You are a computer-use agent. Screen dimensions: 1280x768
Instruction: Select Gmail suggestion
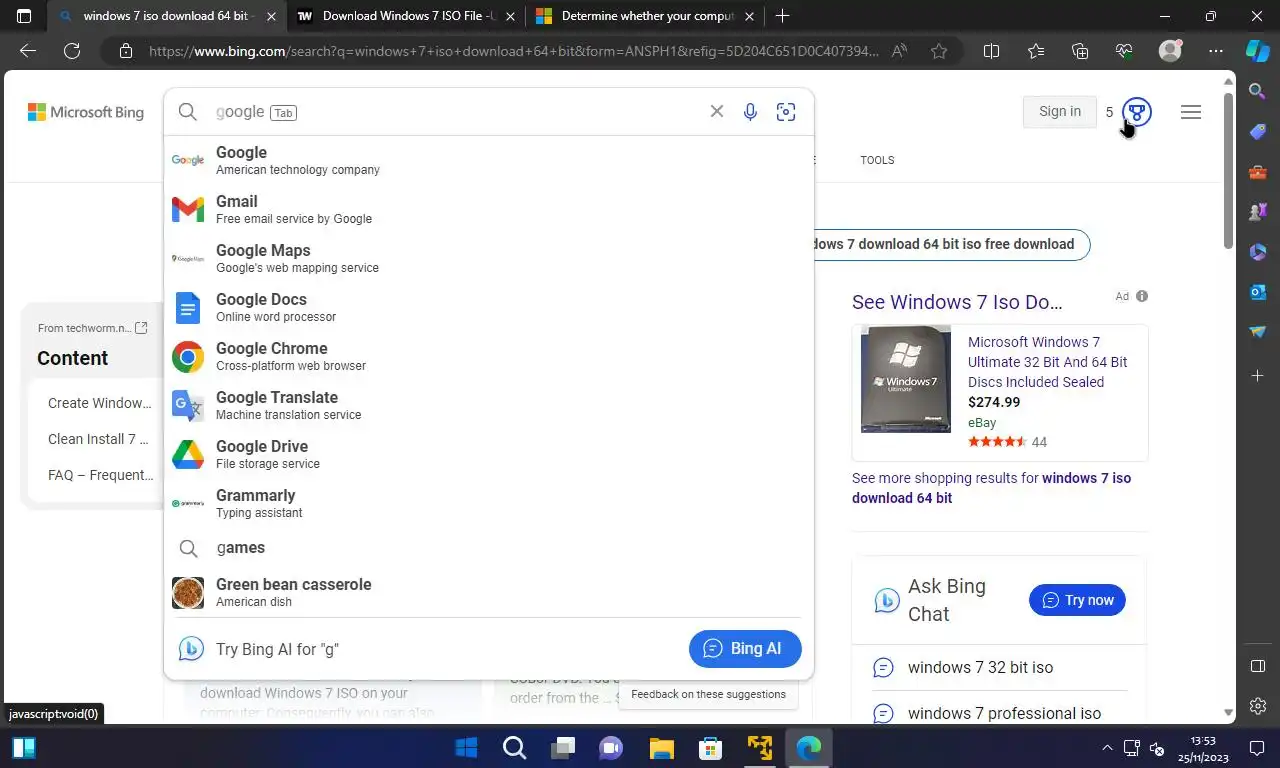point(488,209)
